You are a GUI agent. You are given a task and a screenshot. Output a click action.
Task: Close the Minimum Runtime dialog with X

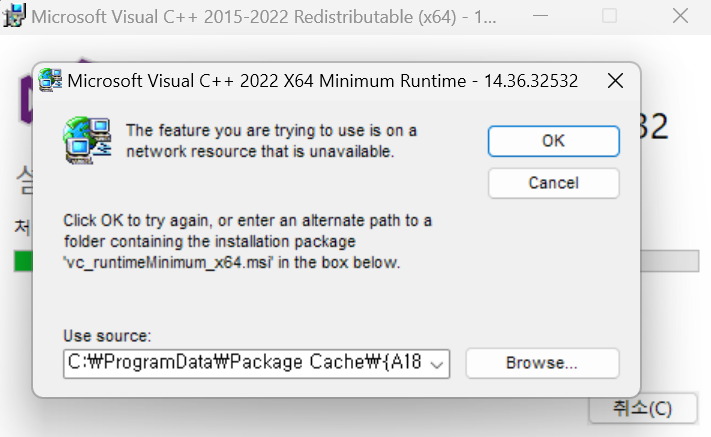(616, 81)
